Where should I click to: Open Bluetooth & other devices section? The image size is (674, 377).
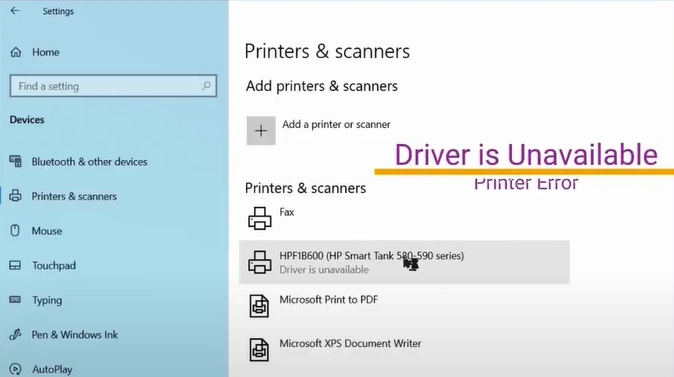point(89,162)
